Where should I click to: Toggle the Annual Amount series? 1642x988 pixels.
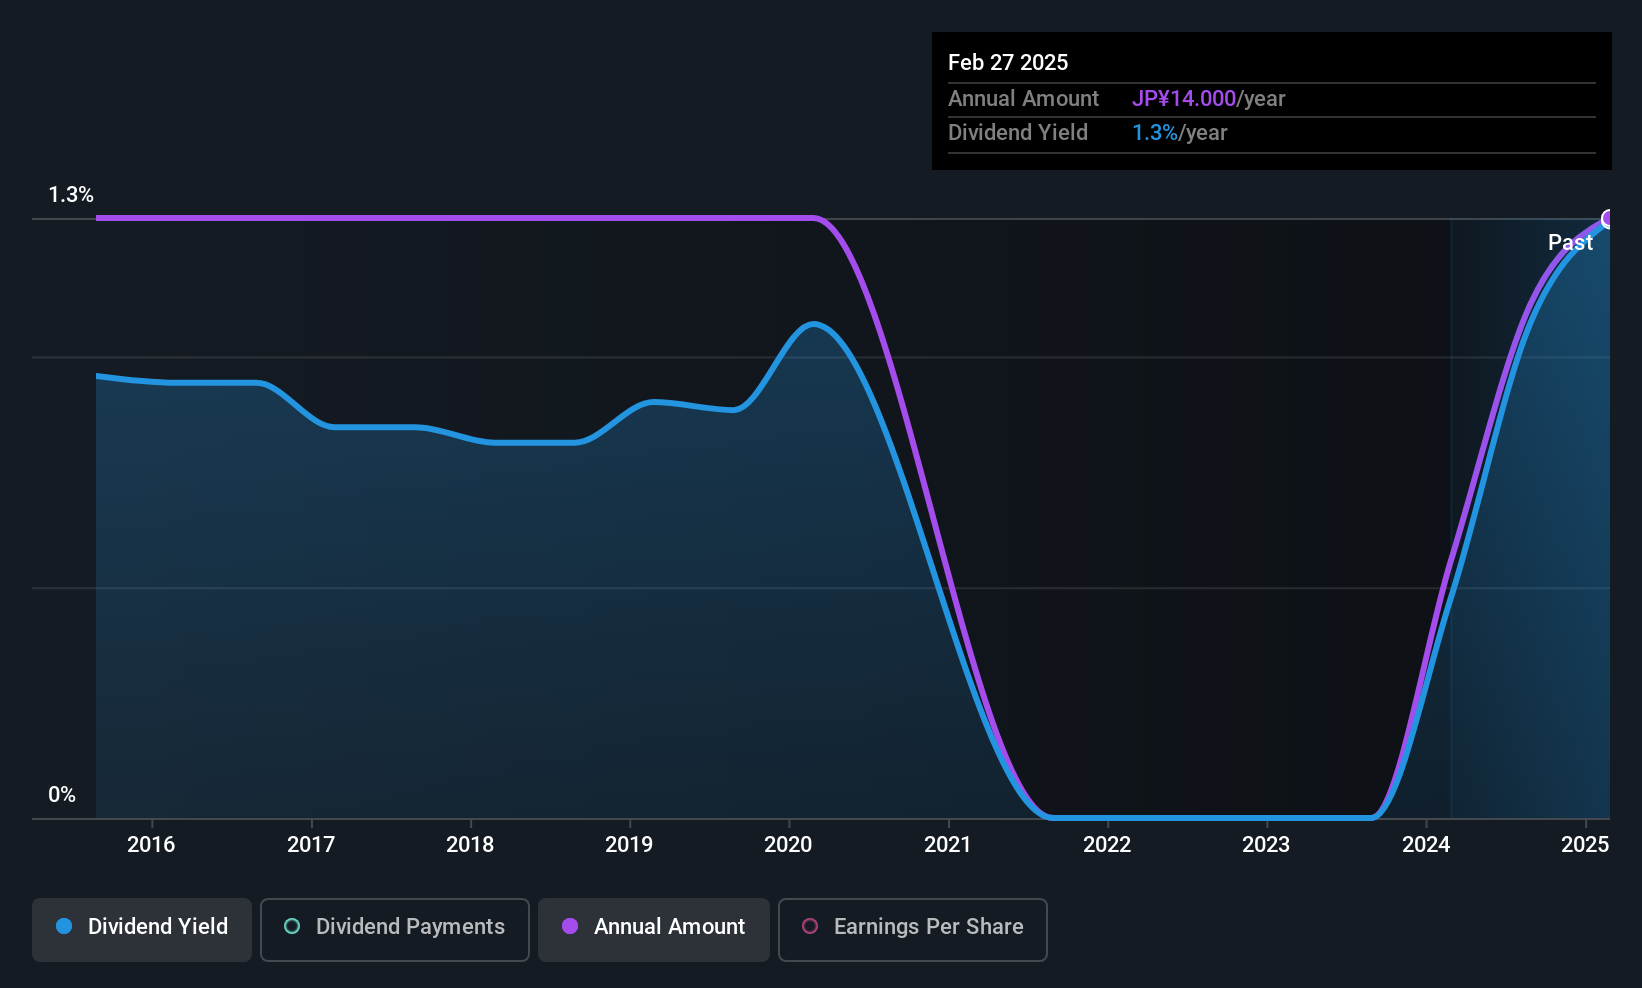pyautogui.click(x=654, y=930)
